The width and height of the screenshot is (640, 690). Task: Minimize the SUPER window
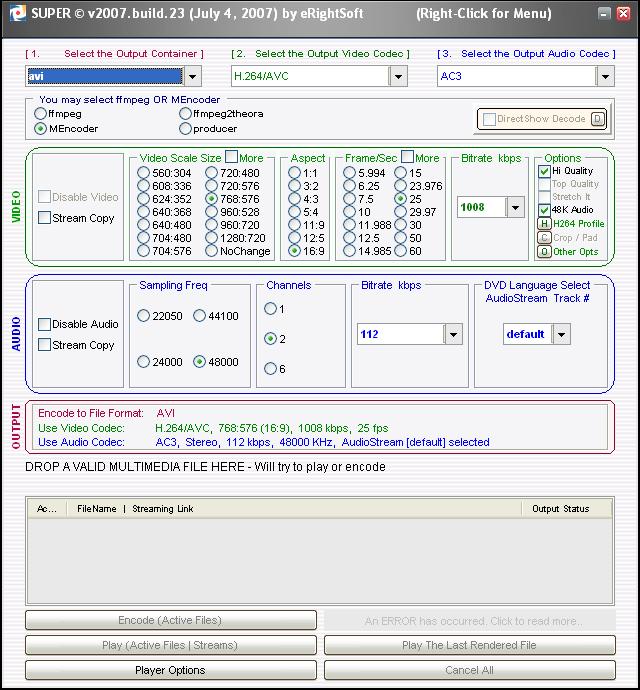click(604, 14)
